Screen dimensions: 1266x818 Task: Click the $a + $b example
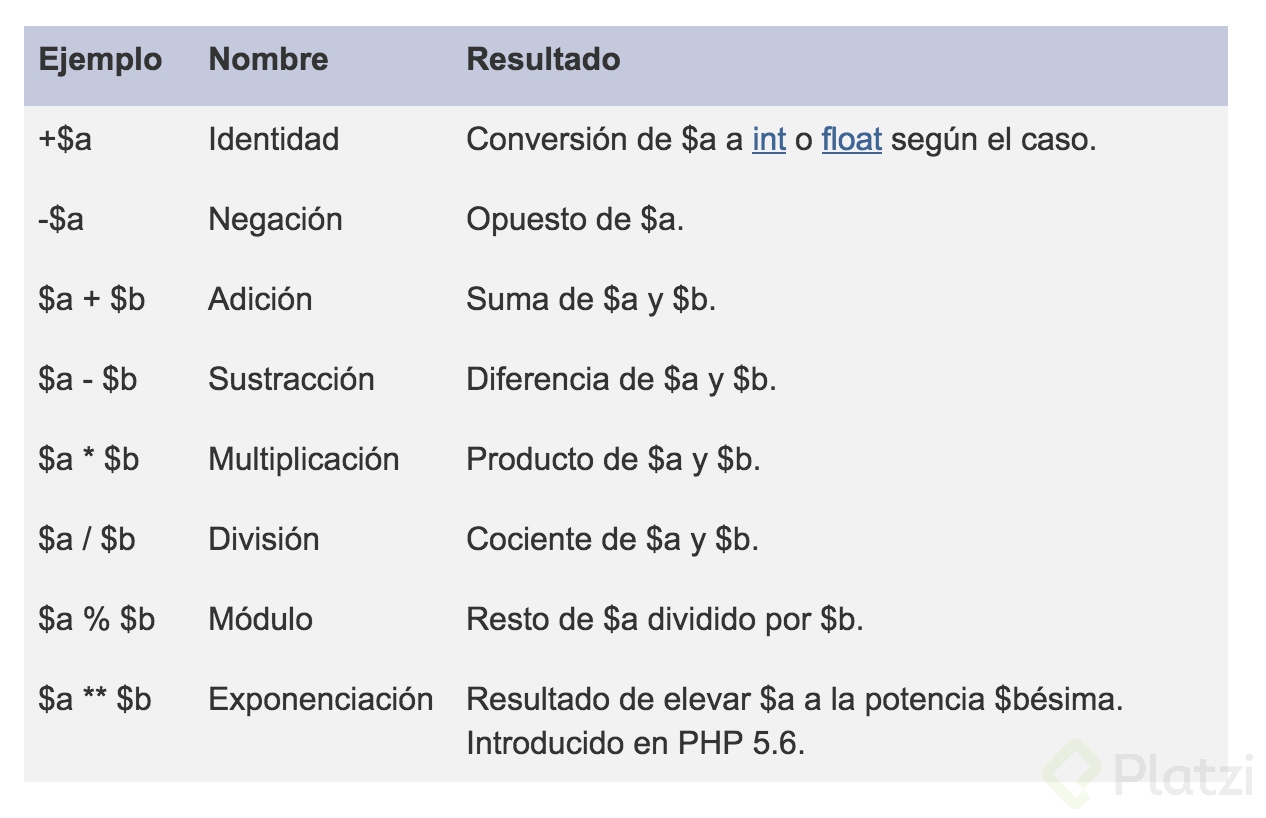[92, 299]
